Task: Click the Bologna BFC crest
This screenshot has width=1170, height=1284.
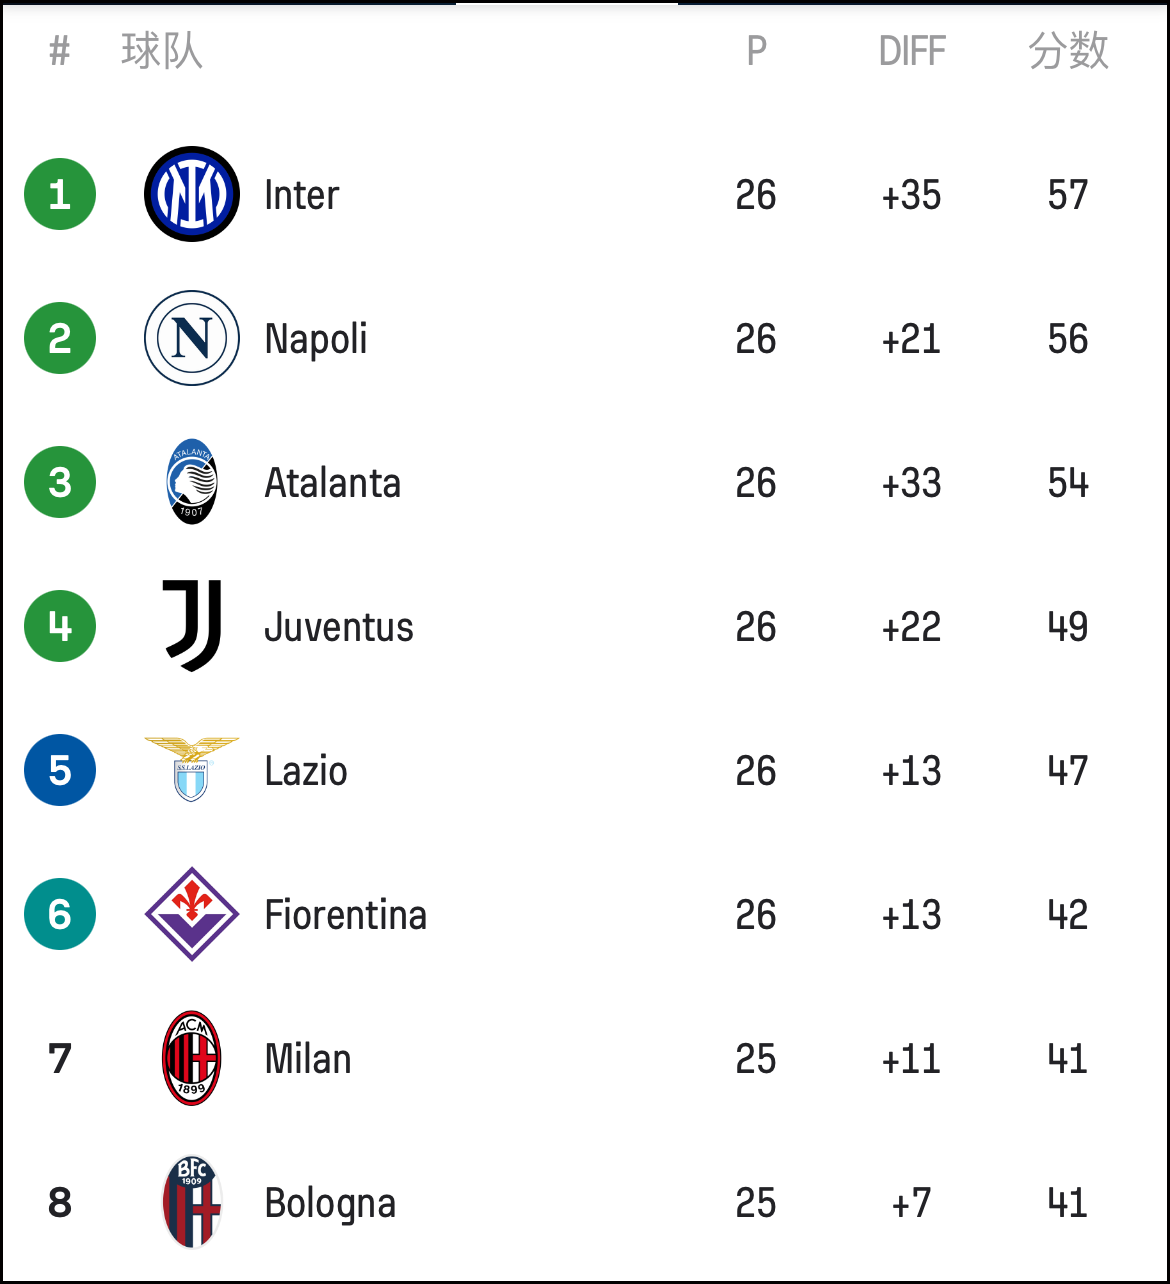Action: (x=192, y=1202)
